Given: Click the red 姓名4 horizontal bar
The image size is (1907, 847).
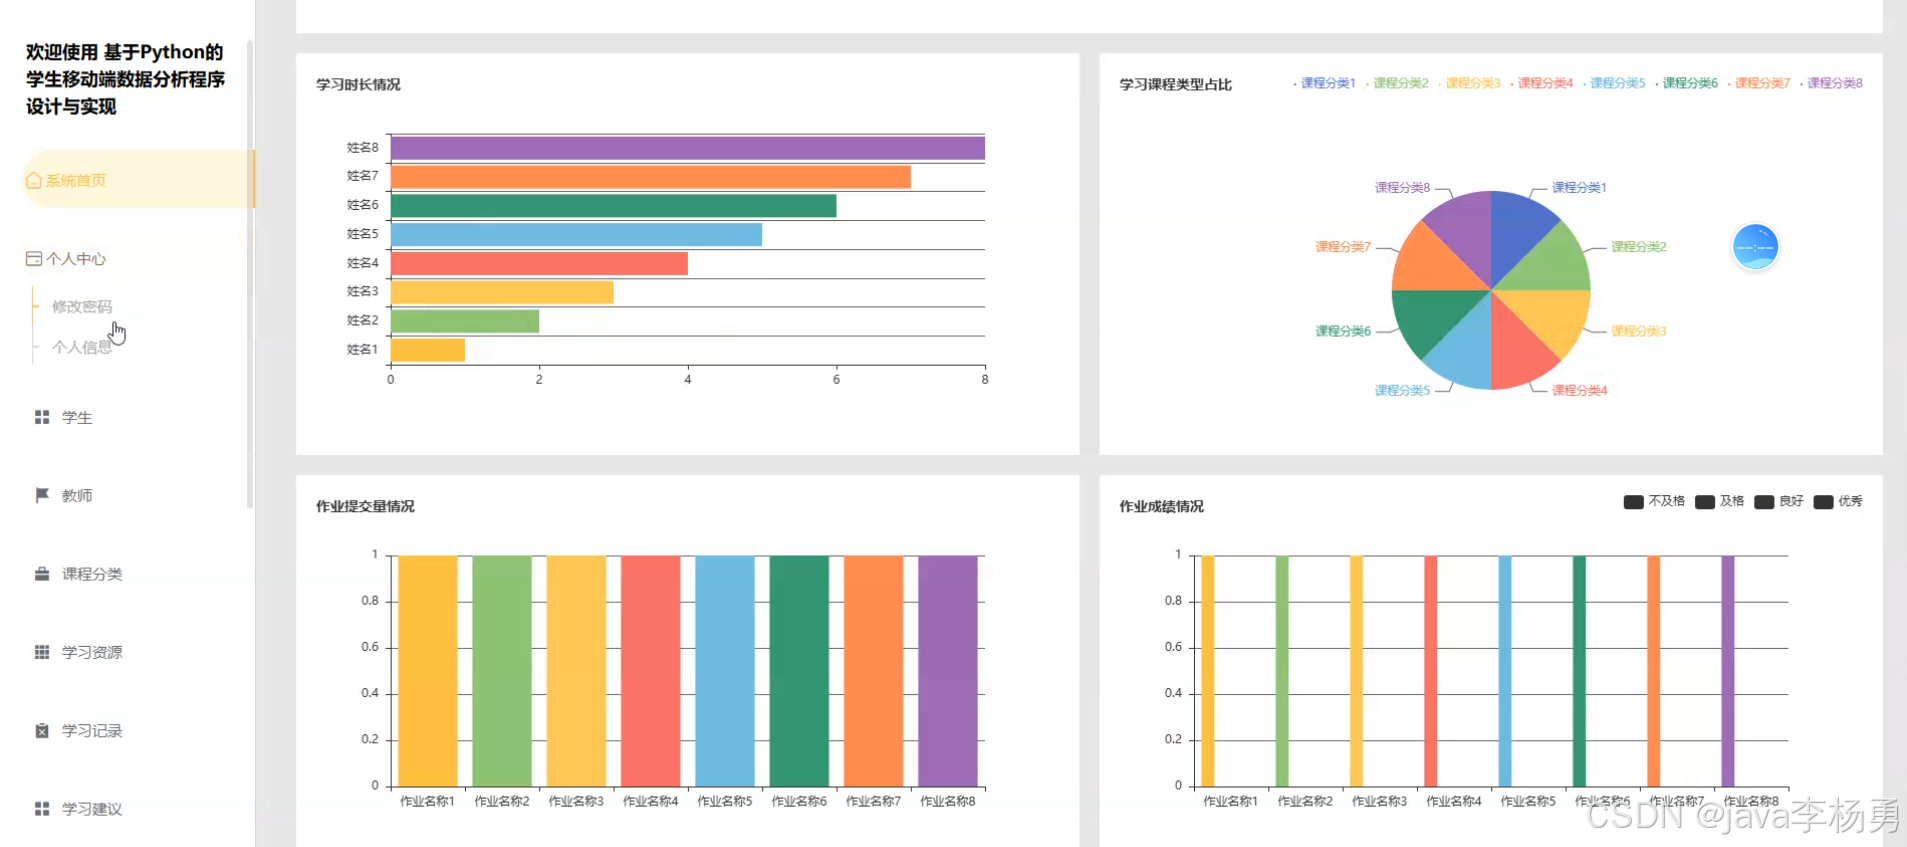Looking at the screenshot, I should coord(540,263).
